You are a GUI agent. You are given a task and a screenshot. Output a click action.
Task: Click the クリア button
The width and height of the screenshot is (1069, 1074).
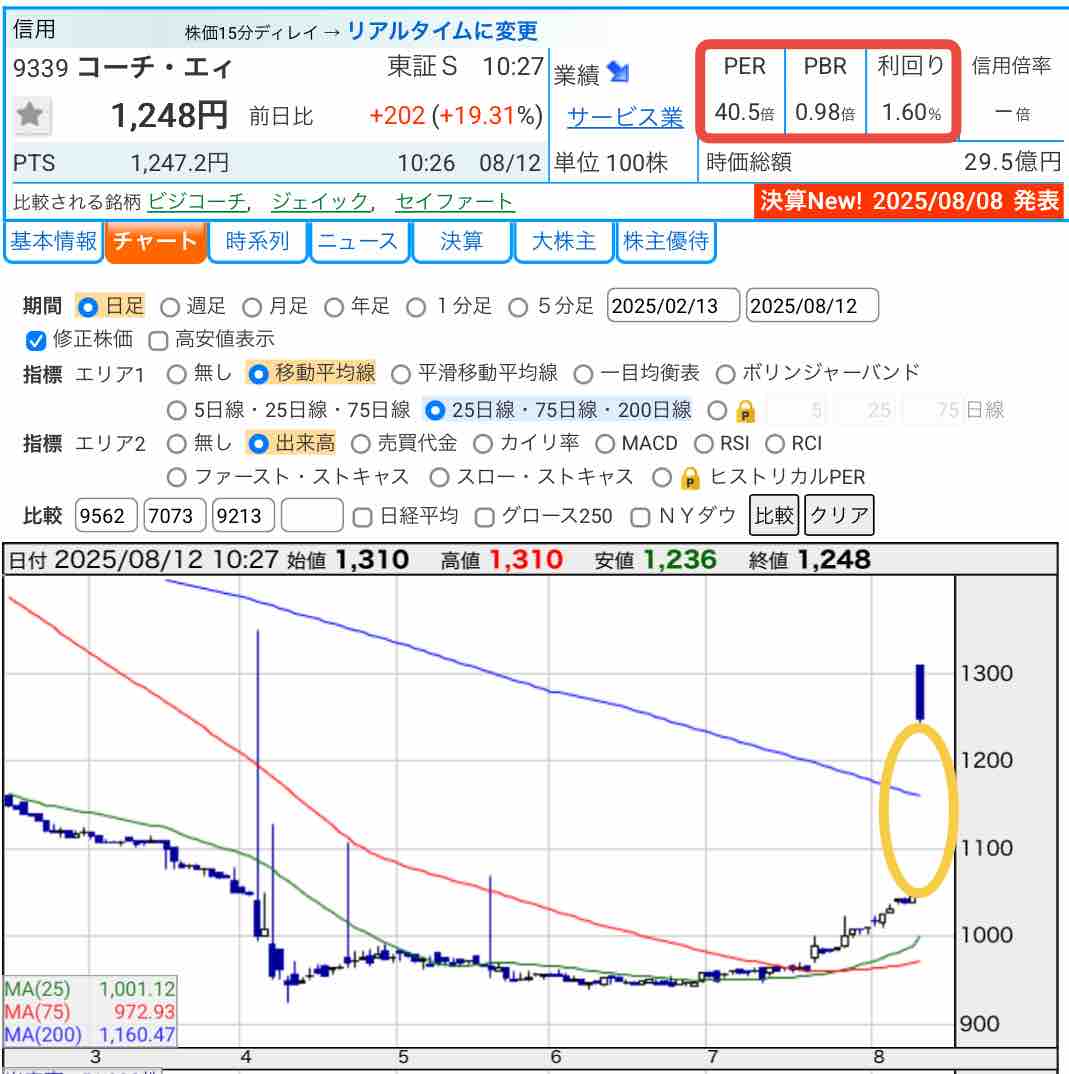pyautogui.click(x=839, y=515)
